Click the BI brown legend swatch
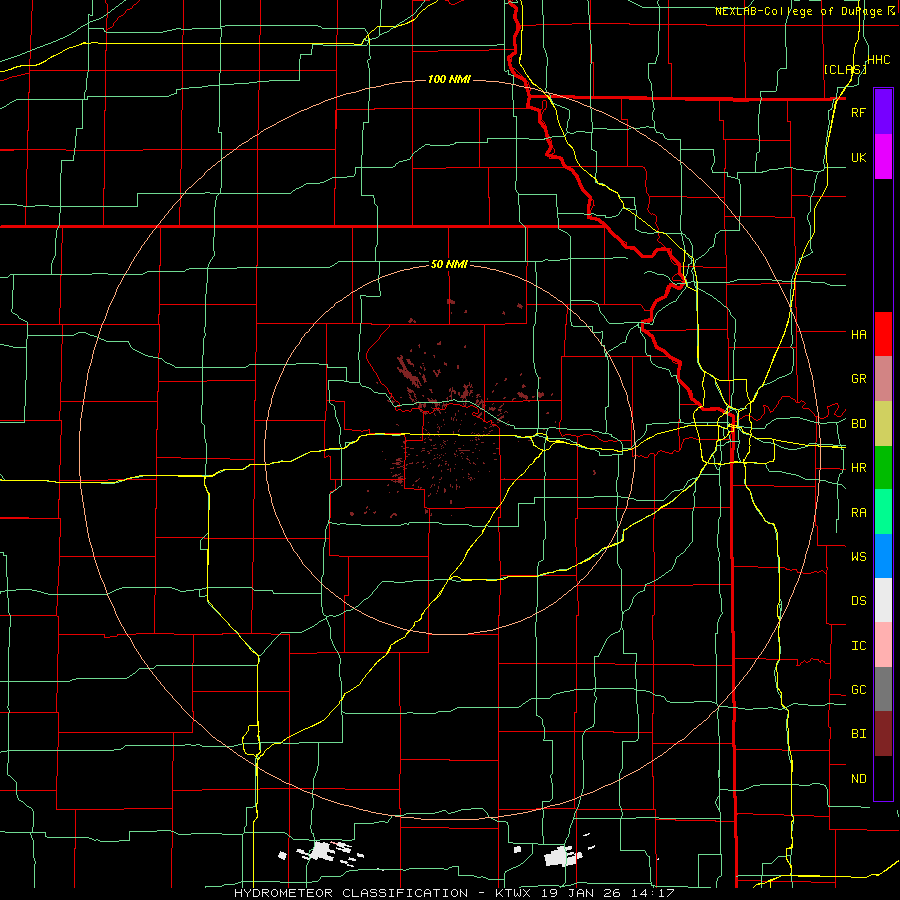Image resolution: width=900 pixels, height=900 pixels. (x=883, y=734)
